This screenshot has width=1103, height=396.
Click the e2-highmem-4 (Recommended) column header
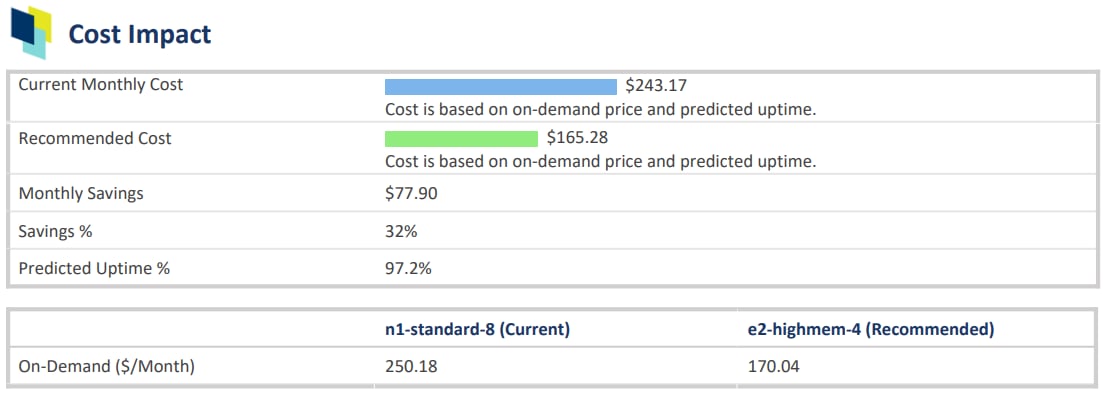871,330
